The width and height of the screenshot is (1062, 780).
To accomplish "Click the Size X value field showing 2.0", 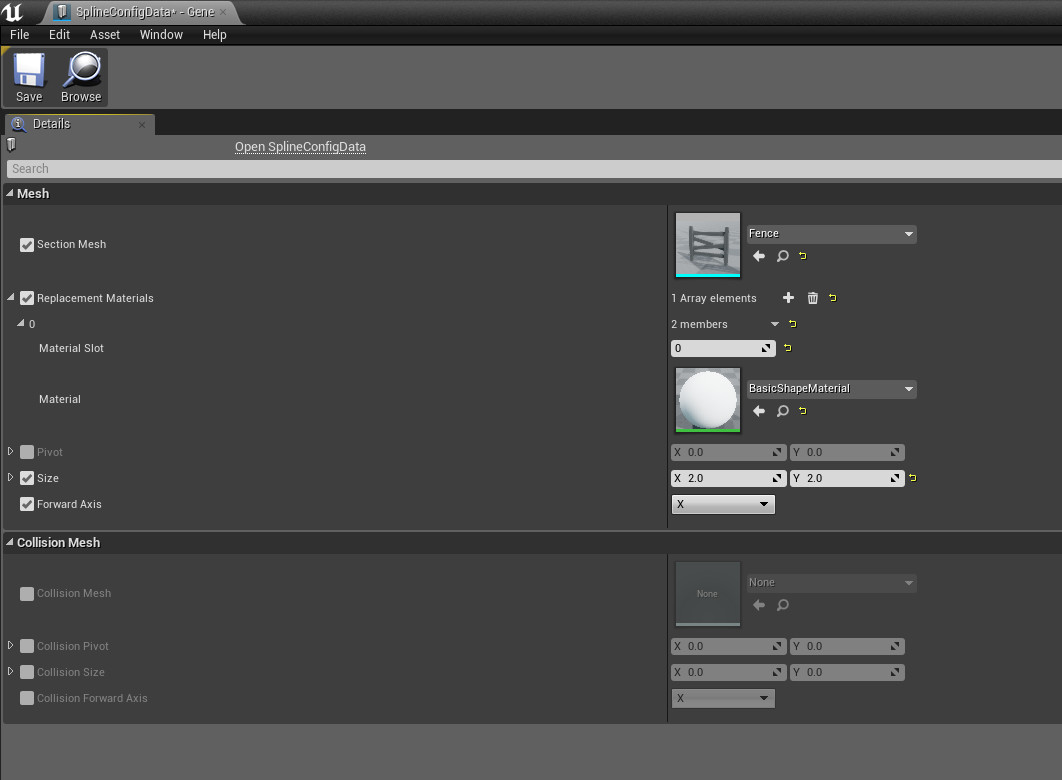I will [728, 478].
